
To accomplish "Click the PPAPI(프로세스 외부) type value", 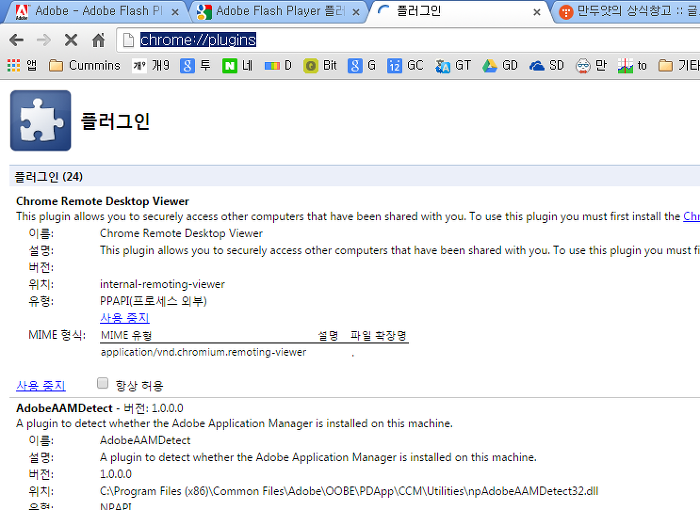I will coord(153,301).
